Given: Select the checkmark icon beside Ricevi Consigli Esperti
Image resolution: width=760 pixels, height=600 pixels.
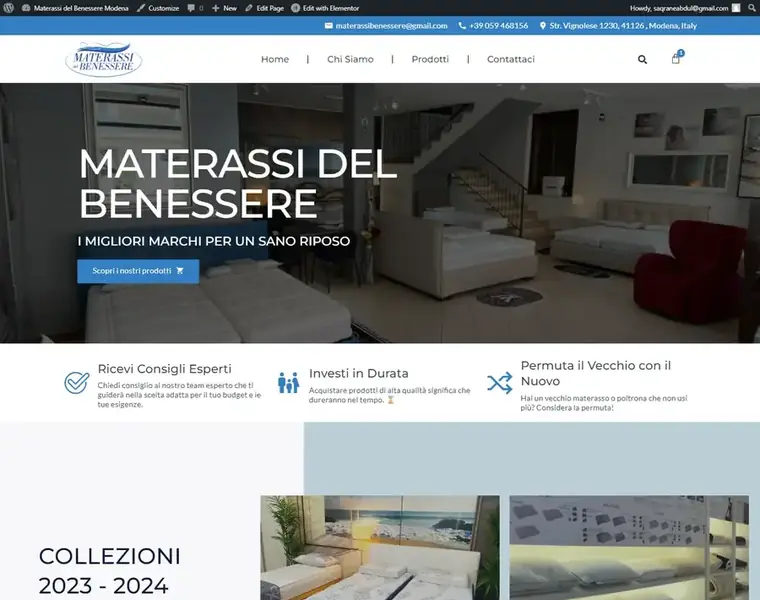Looking at the screenshot, I should pos(77,383).
